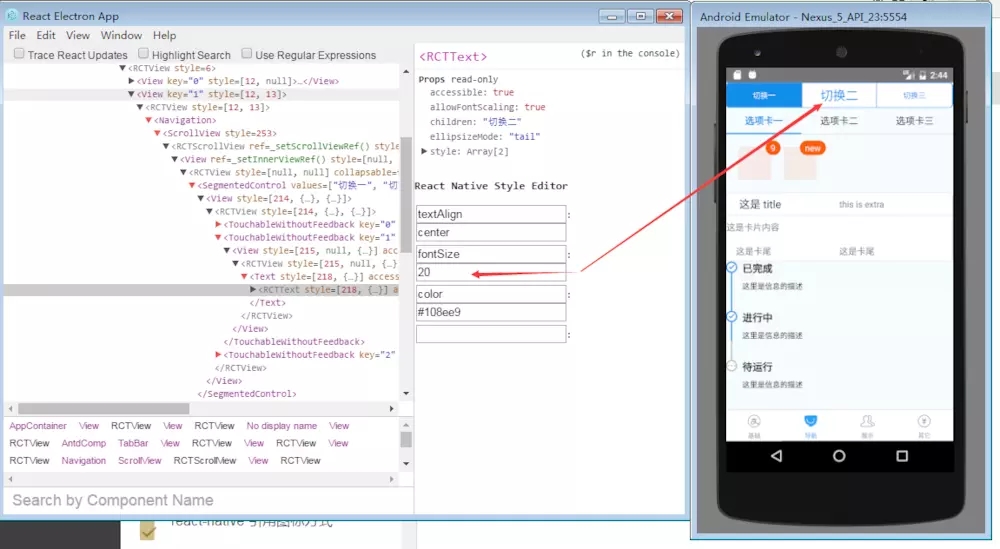Click the tree scrollbar up arrow

[x=406, y=71]
